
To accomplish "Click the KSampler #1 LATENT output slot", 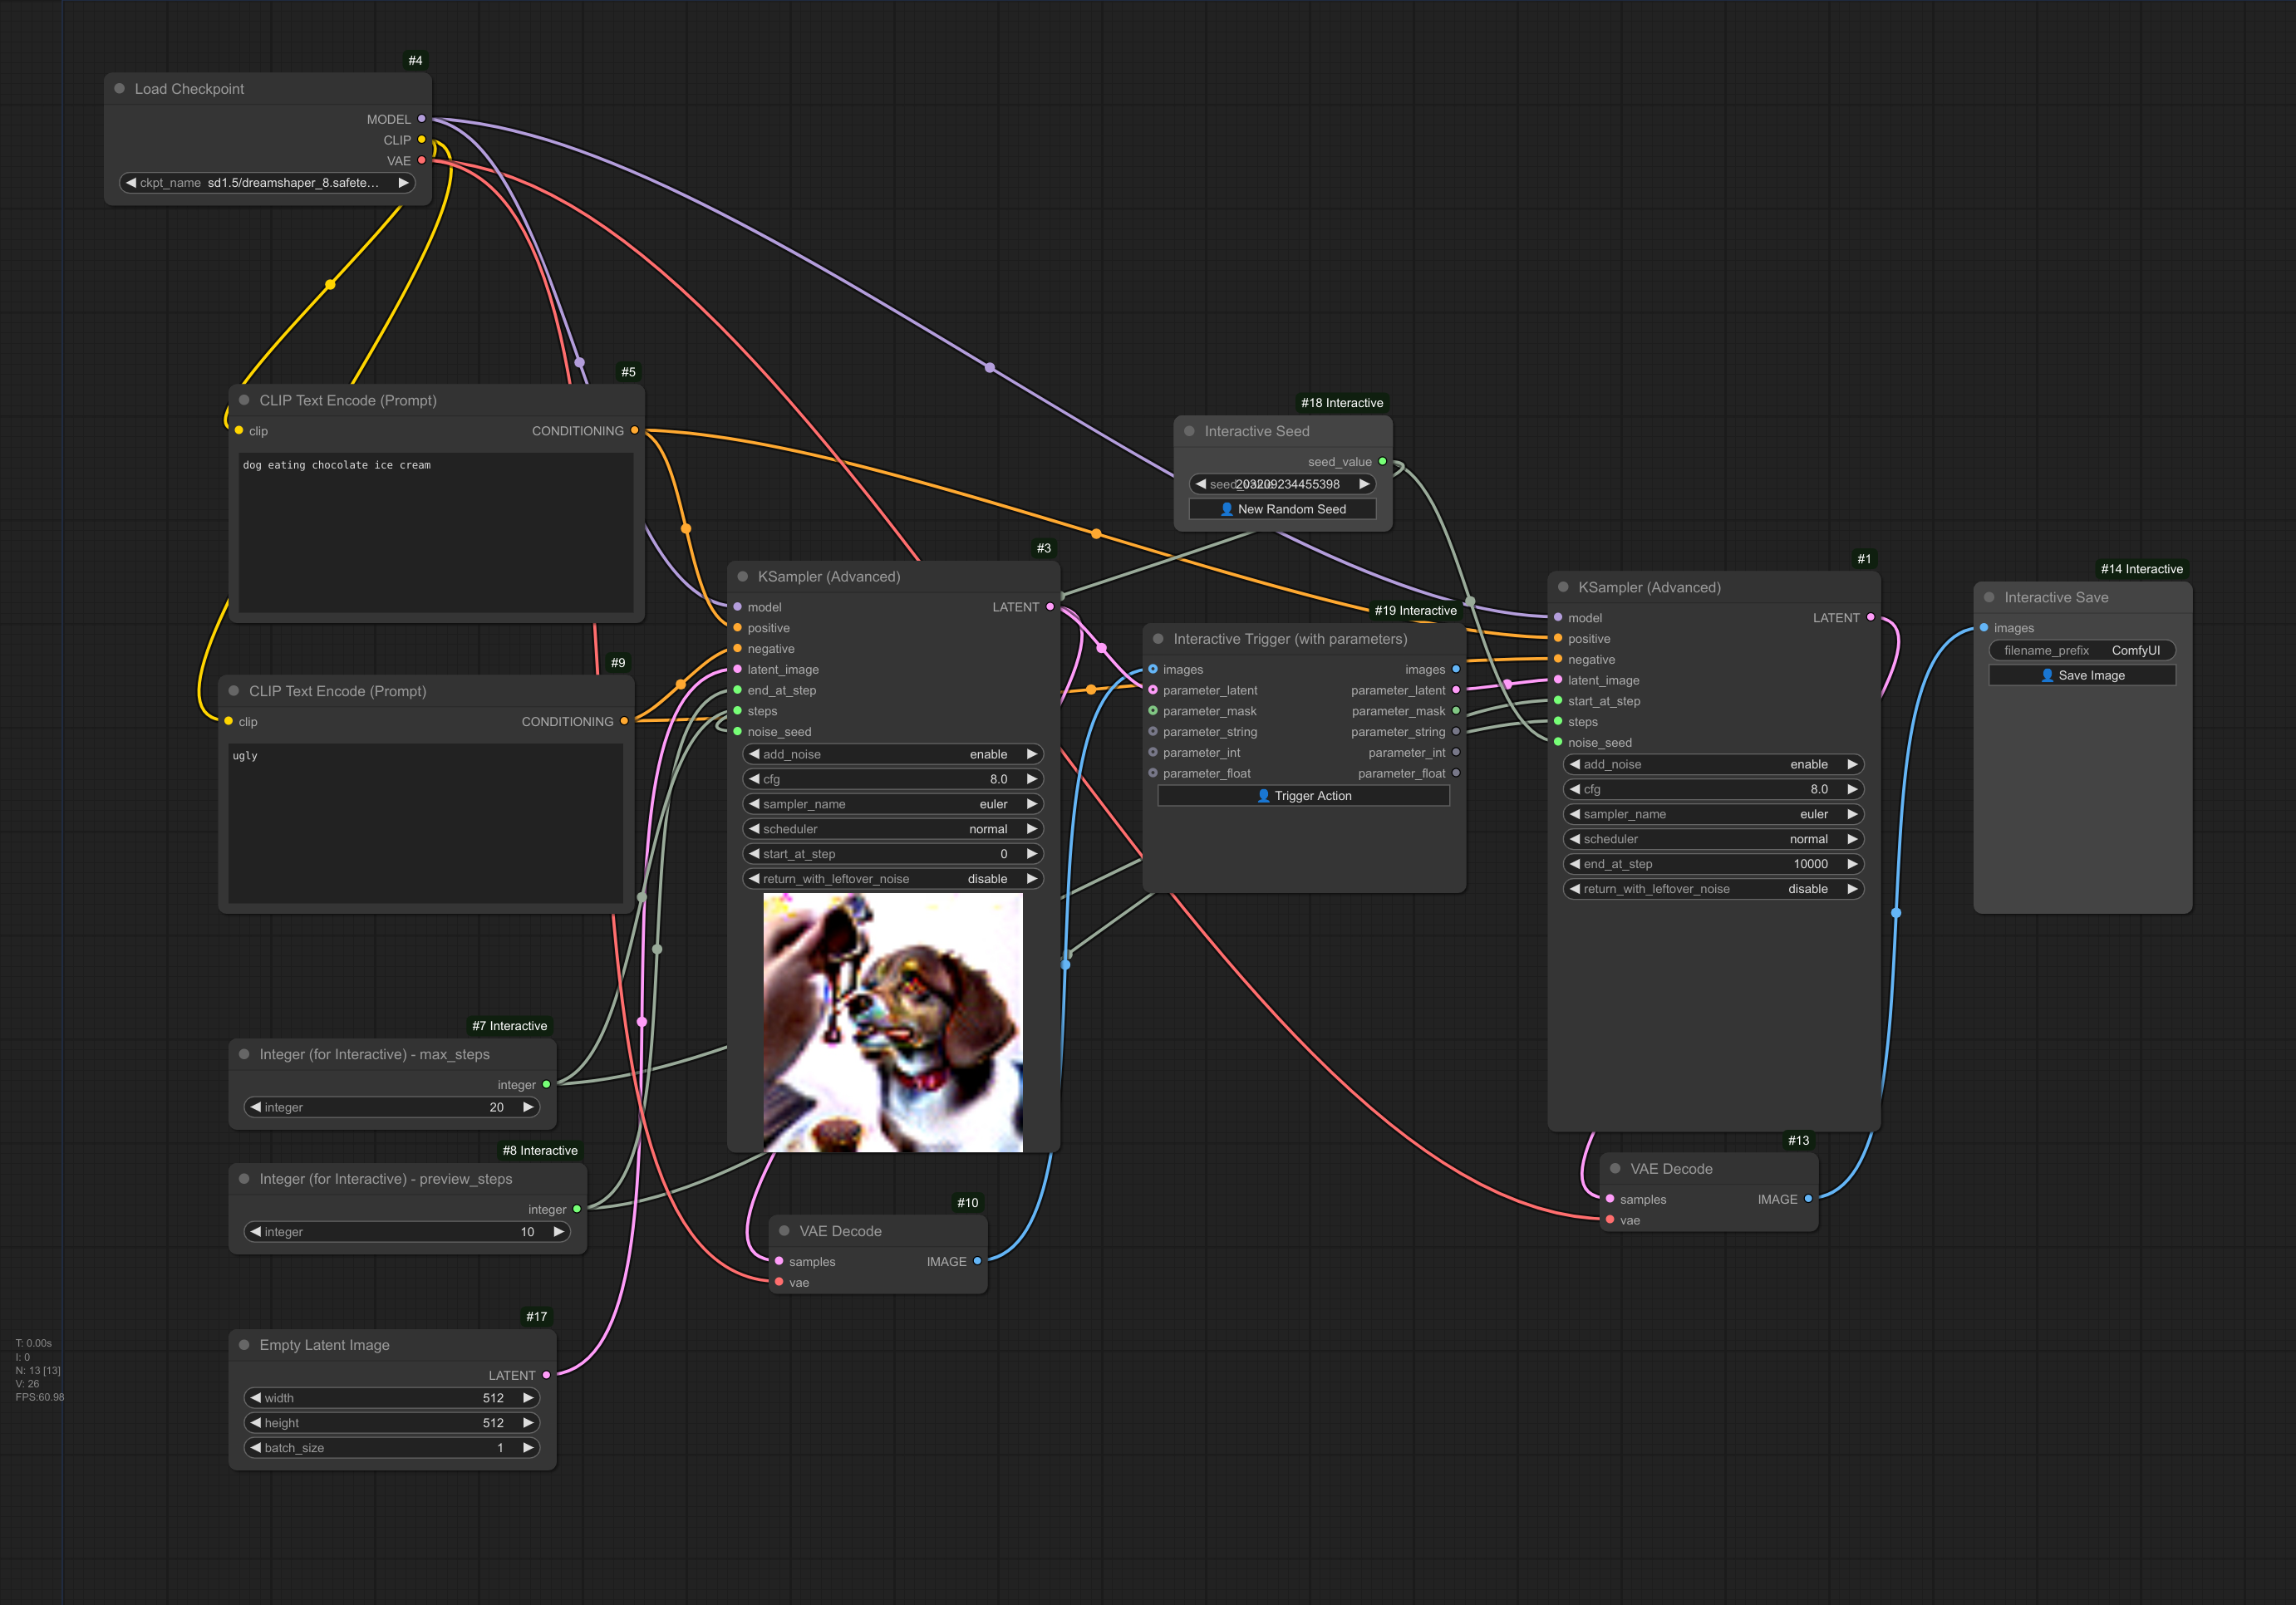I will pyautogui.click(x=1870, y=617).
